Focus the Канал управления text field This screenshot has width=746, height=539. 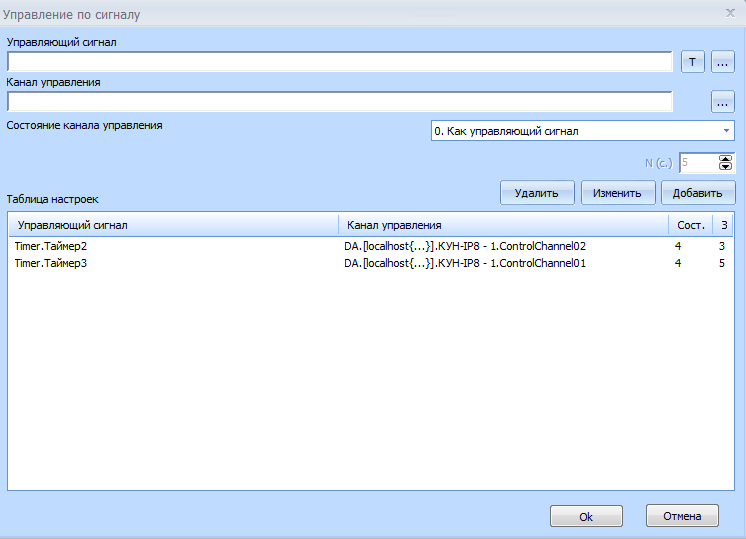point(340,102)
